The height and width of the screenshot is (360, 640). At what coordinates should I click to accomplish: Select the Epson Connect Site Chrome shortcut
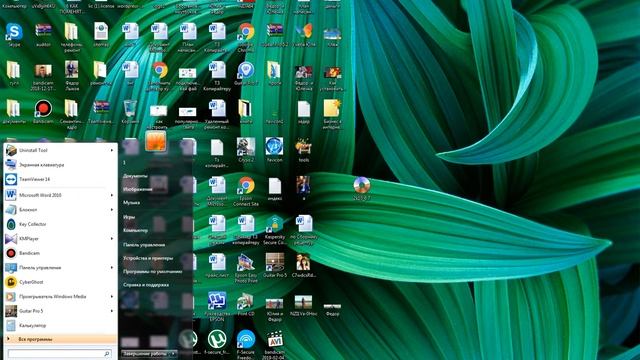[x=246, y=191]
